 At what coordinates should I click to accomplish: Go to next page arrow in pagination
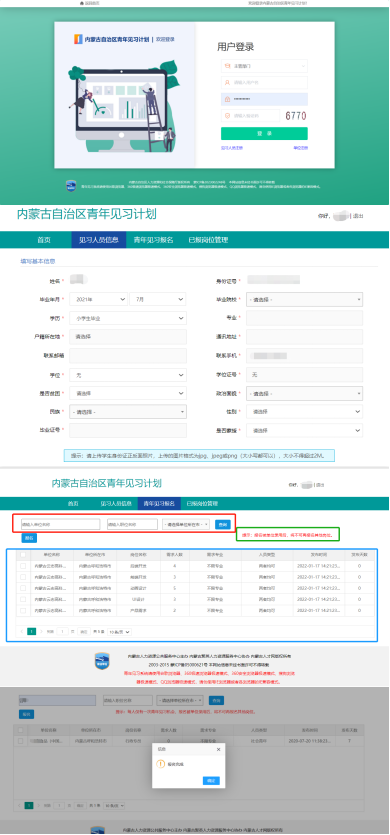[41, 632]
